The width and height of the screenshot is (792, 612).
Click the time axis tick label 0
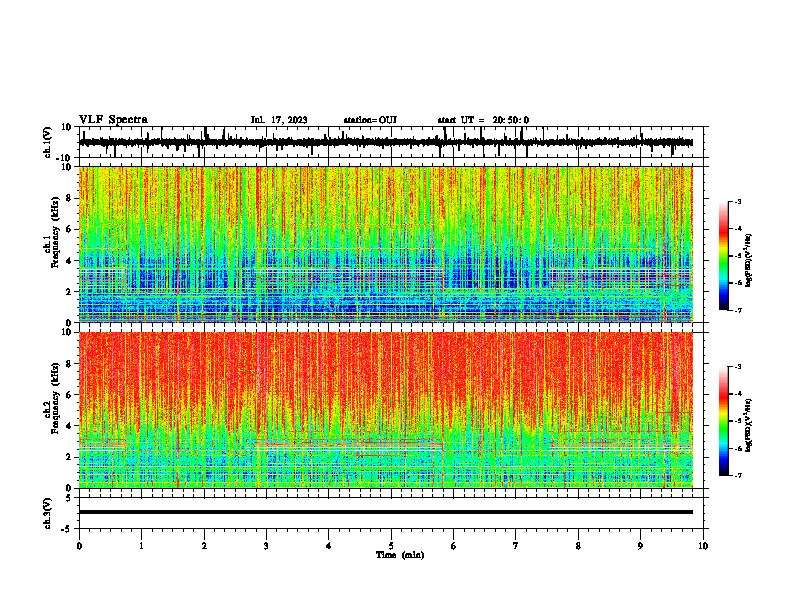coord(79,546)
